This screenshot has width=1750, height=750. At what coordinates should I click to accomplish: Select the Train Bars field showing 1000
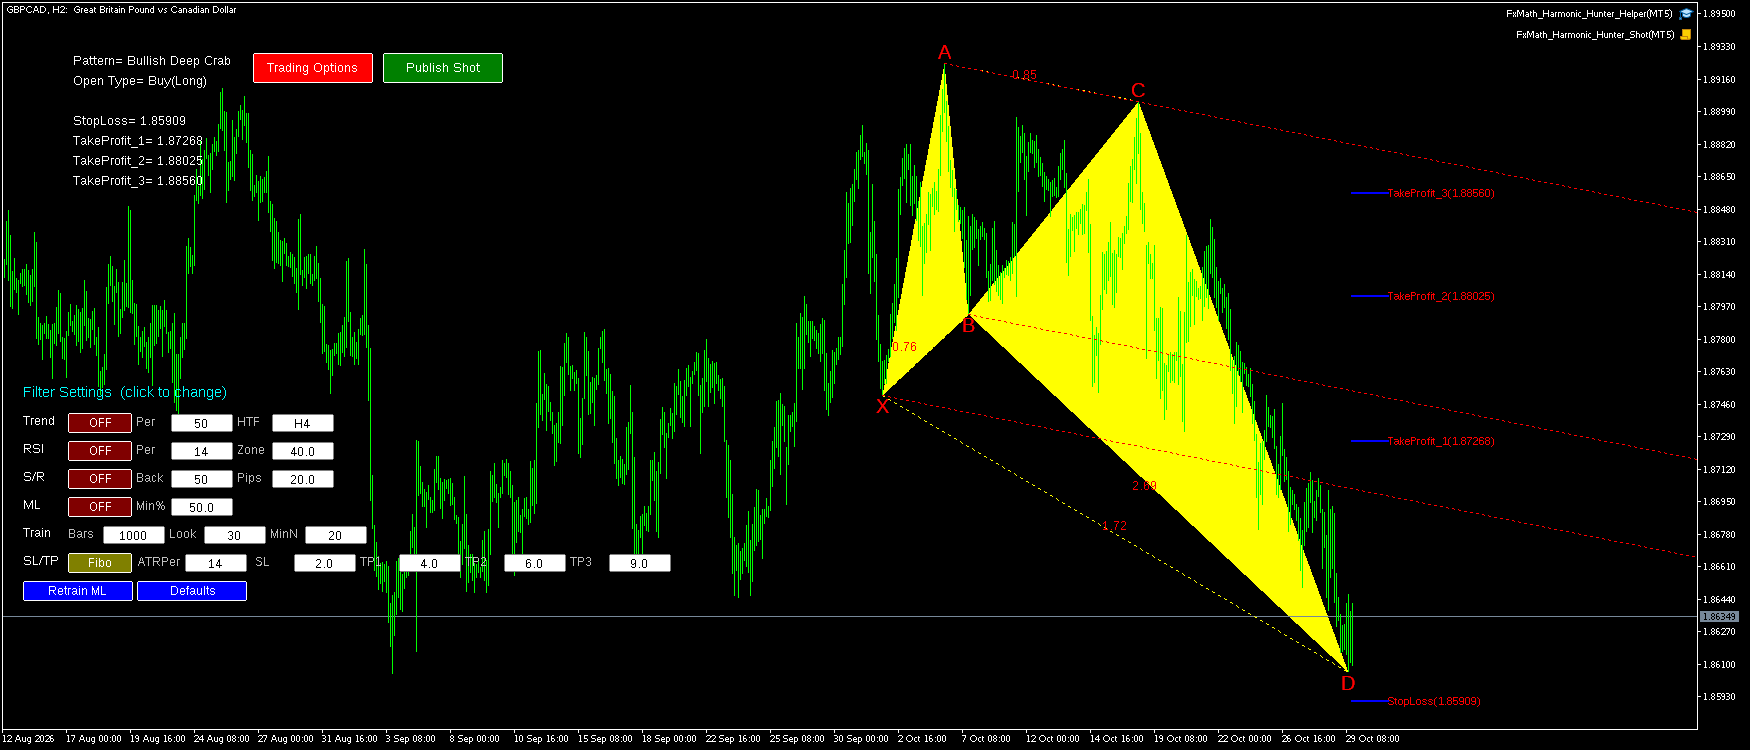pyautogui.click(x=134, y=535)
